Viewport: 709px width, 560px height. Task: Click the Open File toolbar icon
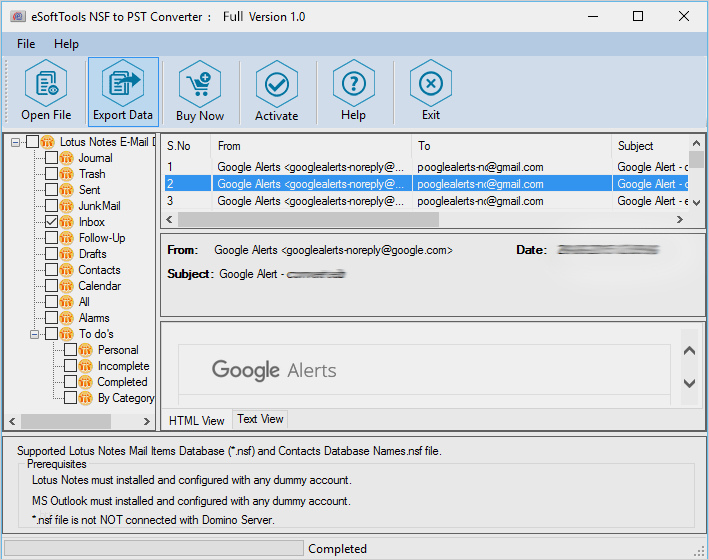point(46,85)
